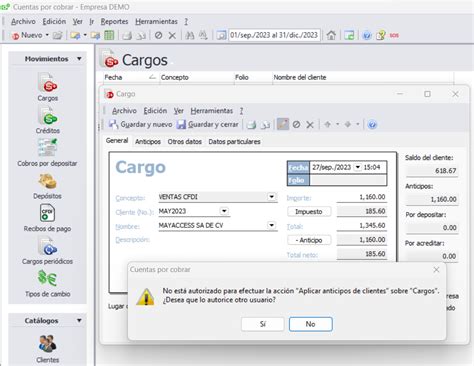Click help icon in Cargo toolbar
This screenshot has height=366, width=474.
(372, 125)
